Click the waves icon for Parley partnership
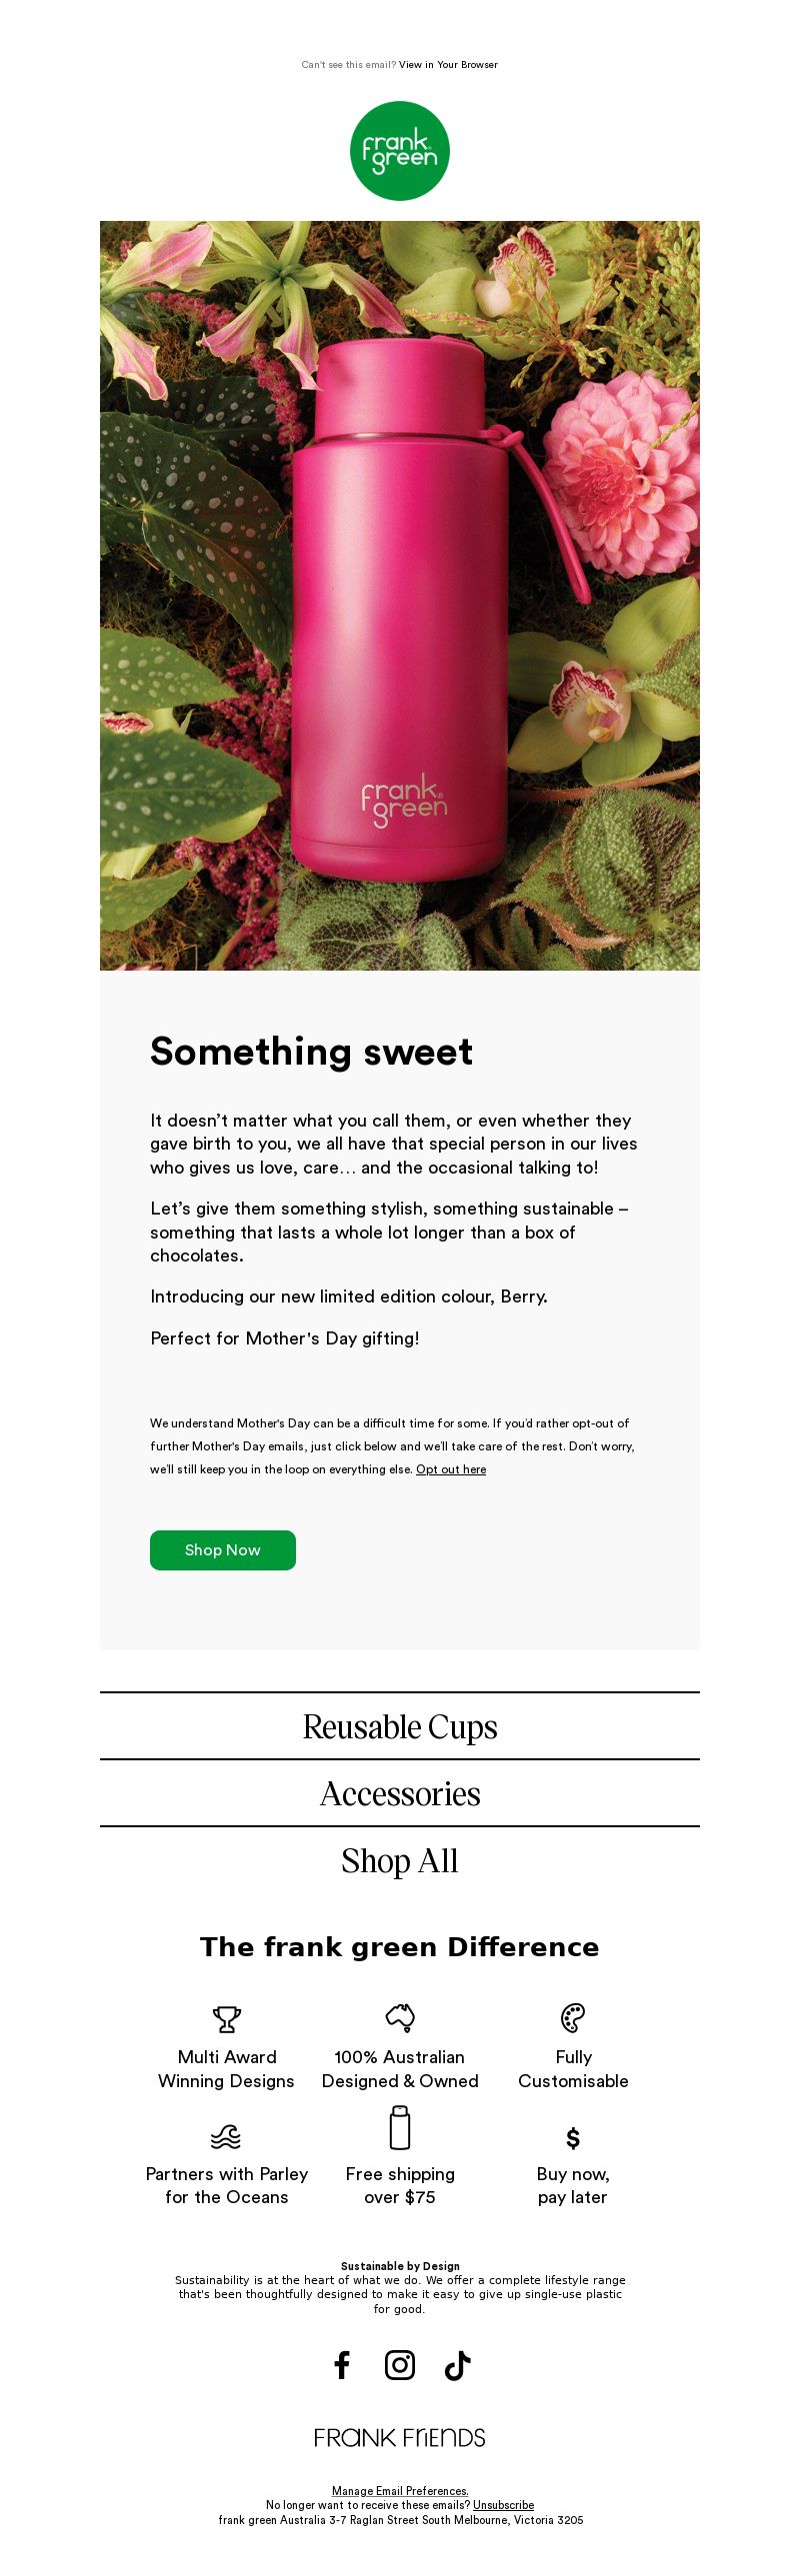This screenshot has width=800, height=2576. pos(226,2137)
